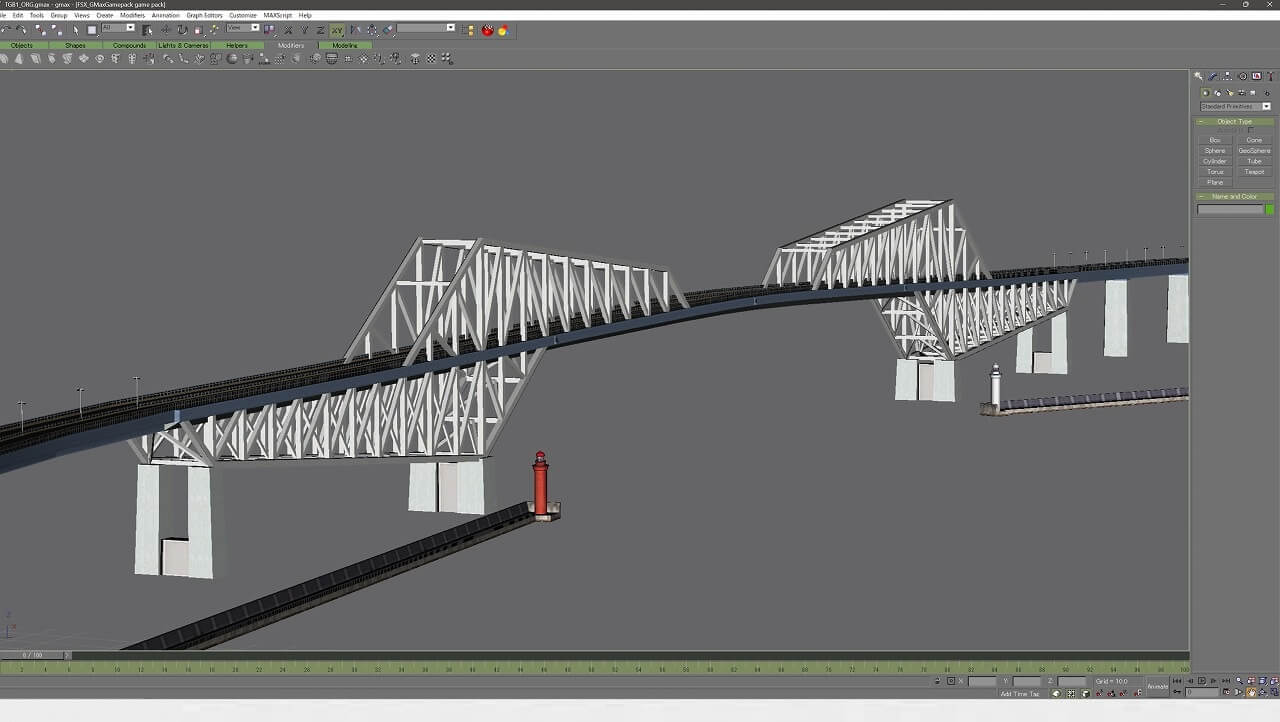
Task: Toggle the XY axis constraint button
Action: tap(337, 30)
